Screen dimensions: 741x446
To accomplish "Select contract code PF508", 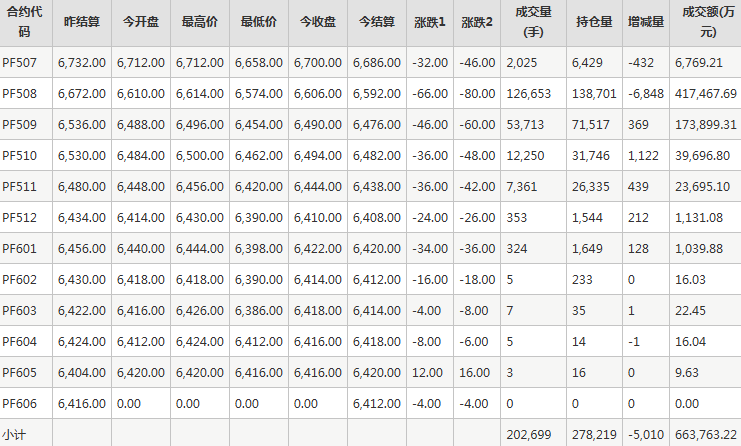I will pyautogui.click(x=19, y=94).
